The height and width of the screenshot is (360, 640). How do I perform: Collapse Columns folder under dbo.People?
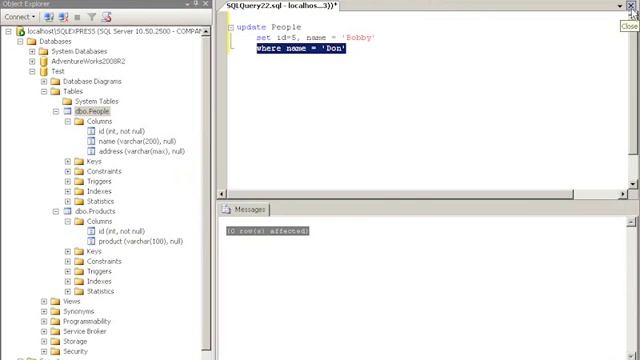(68, 121)
